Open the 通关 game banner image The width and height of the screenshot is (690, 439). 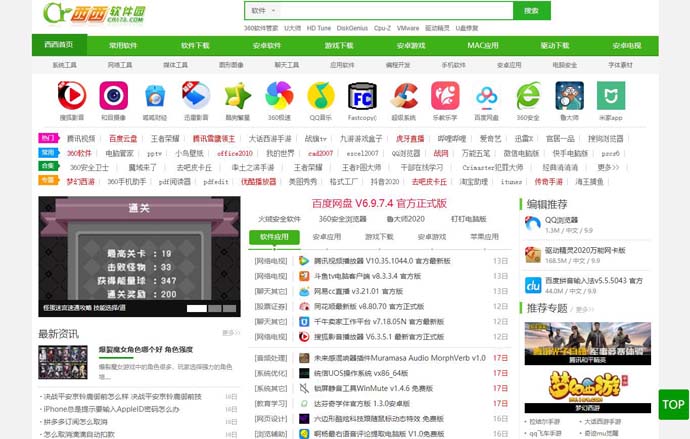point(139,256)
